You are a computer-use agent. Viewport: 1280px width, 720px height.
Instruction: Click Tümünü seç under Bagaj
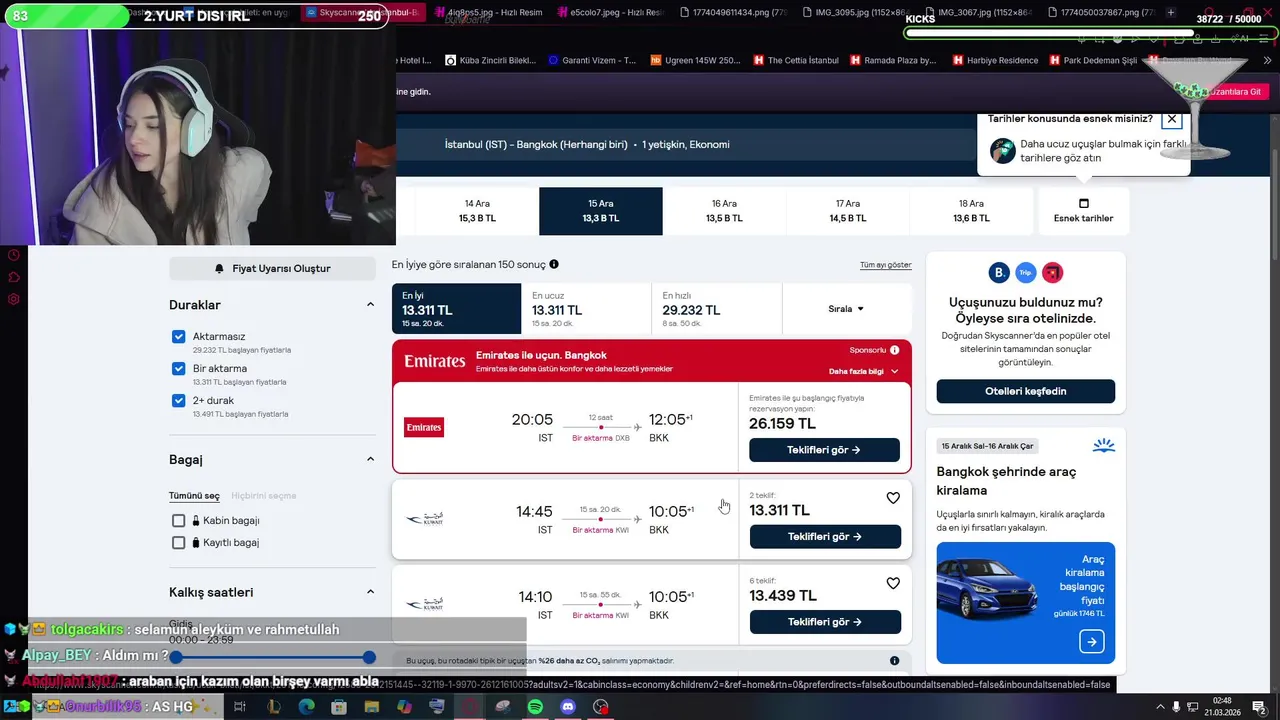coord(194,496)
